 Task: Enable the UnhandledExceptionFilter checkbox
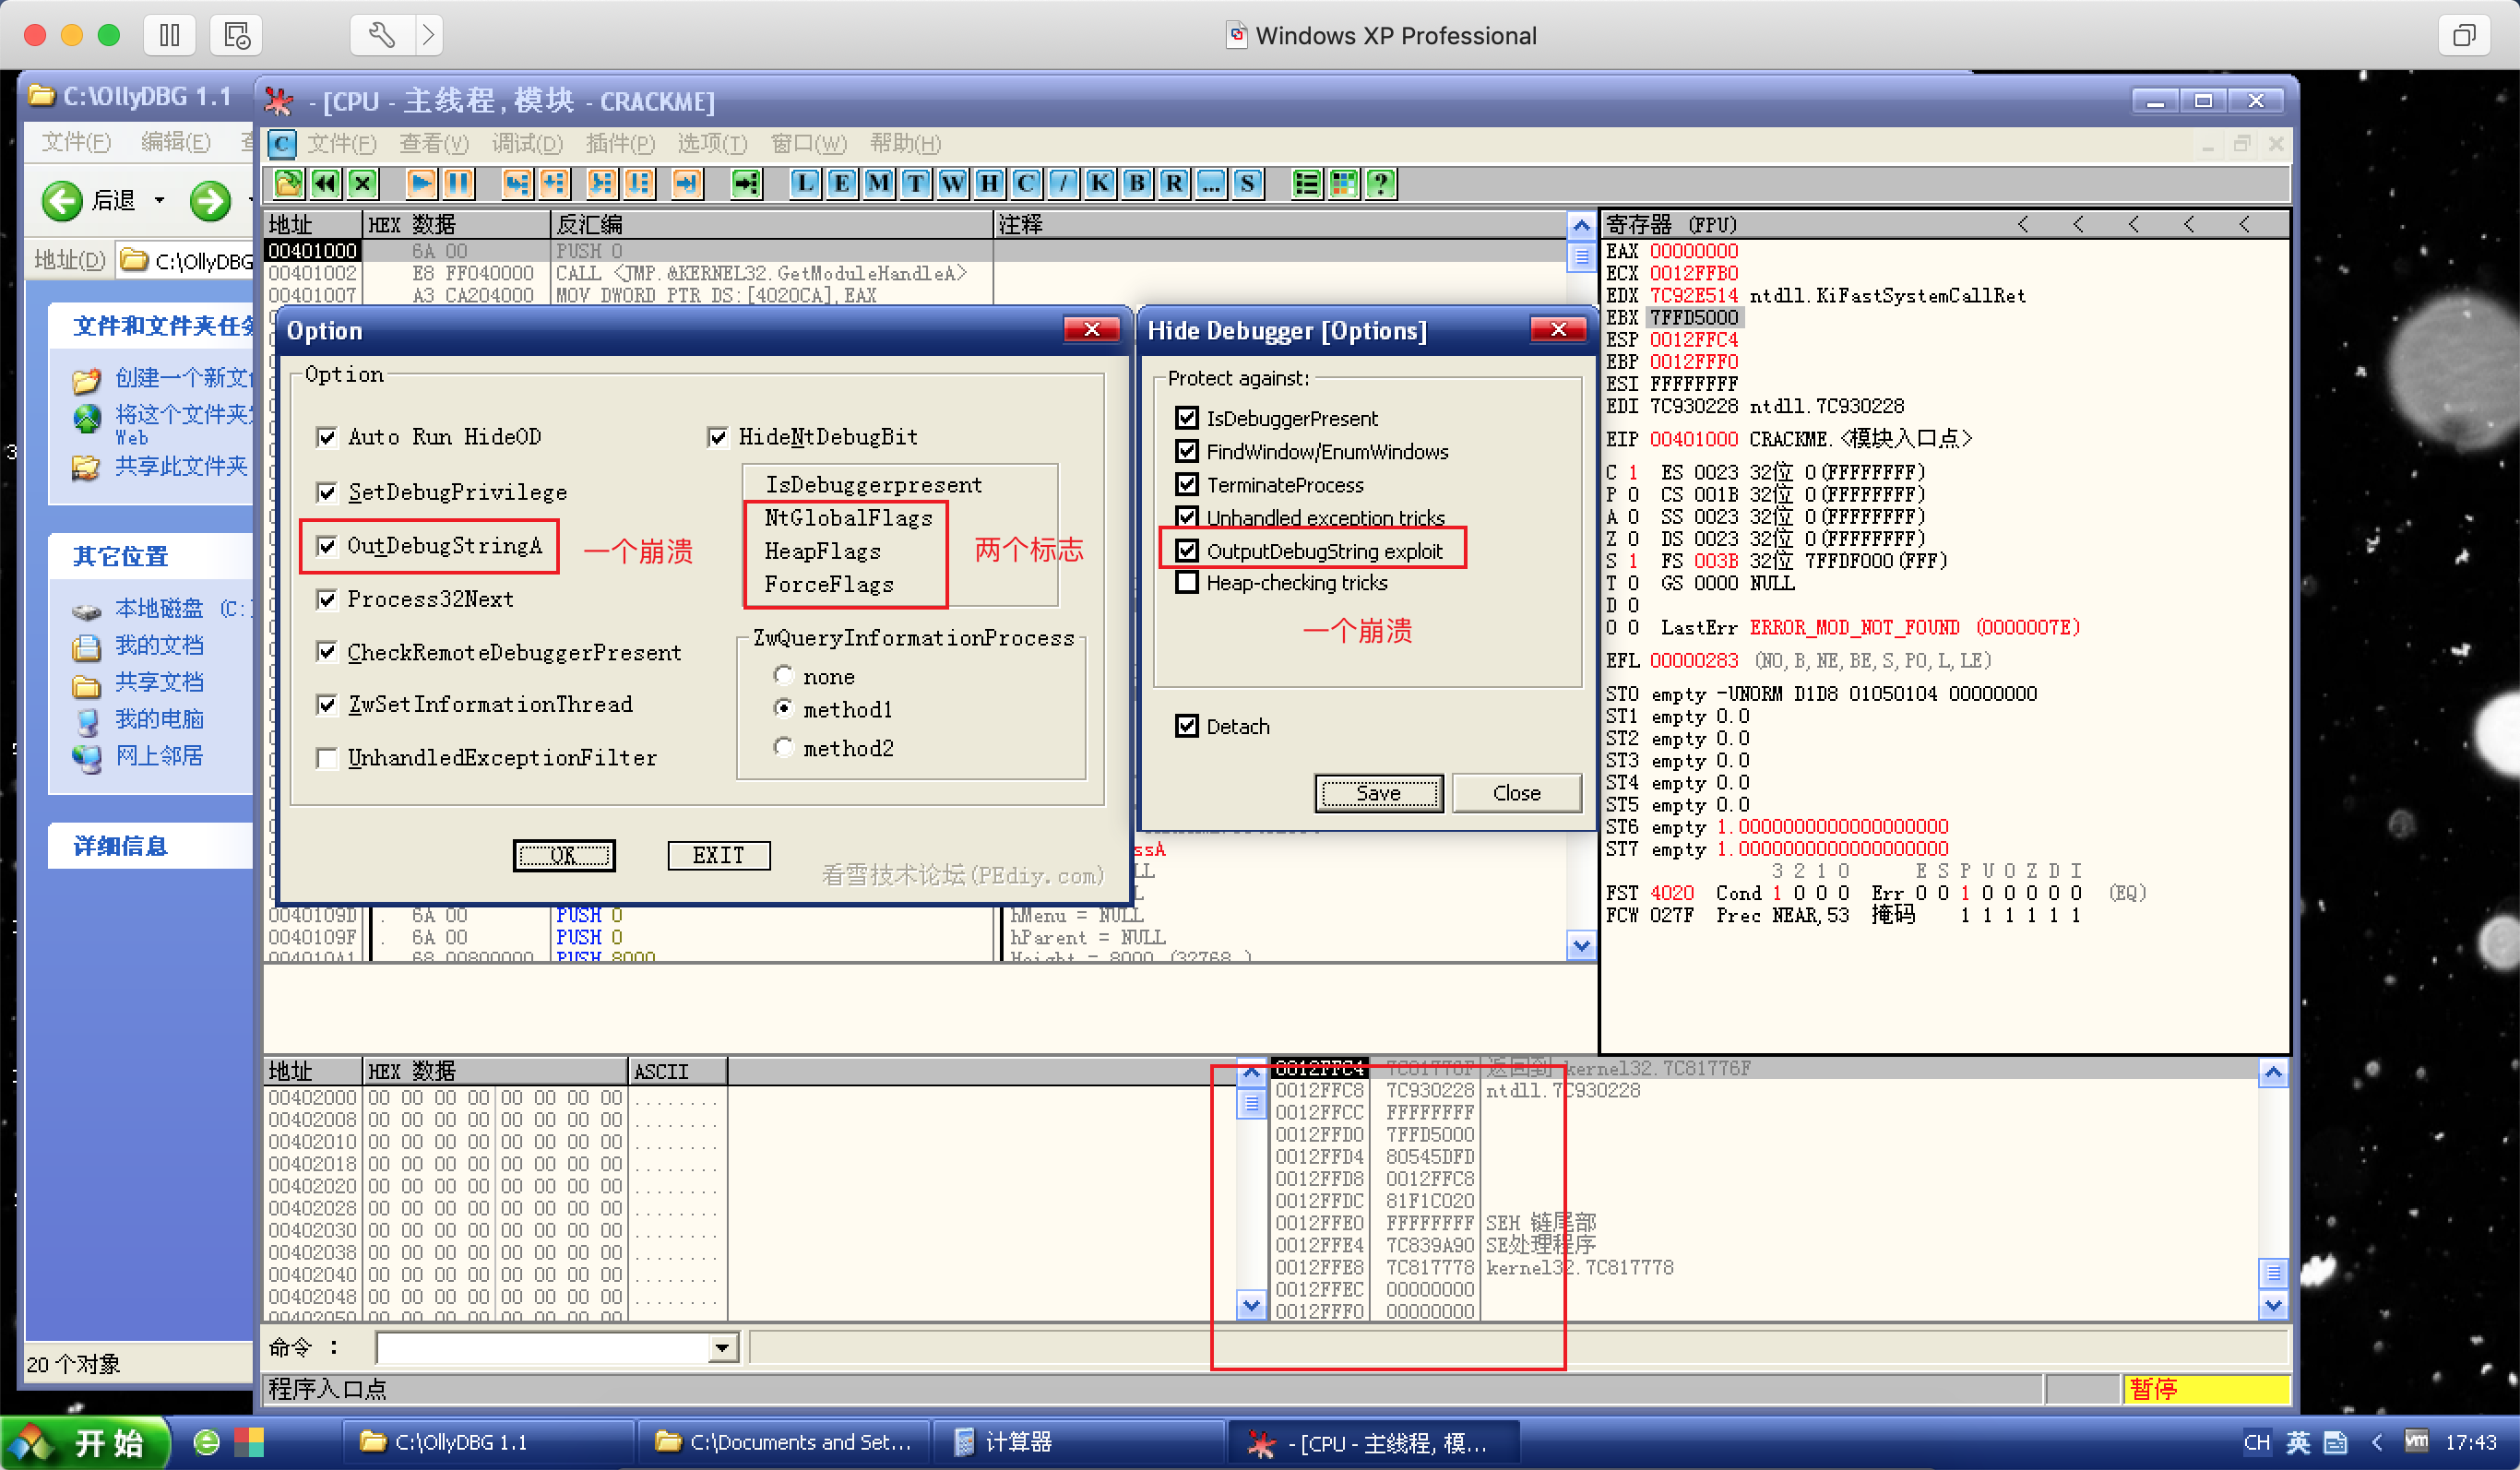[327, 758]
